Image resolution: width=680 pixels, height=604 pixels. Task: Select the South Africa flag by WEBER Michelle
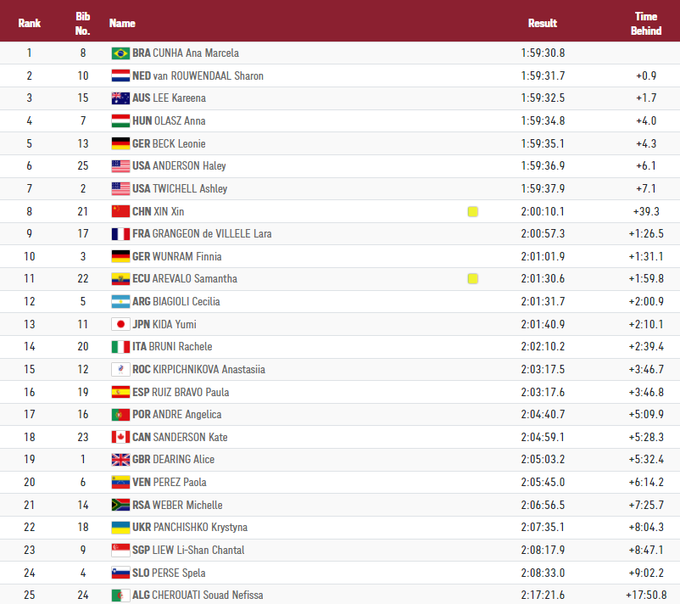[x=120, y=505]
